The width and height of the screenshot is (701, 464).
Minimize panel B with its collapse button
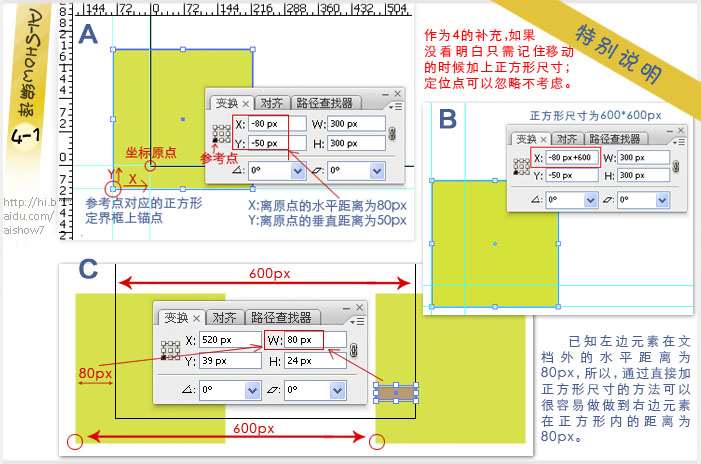(669, 131)
